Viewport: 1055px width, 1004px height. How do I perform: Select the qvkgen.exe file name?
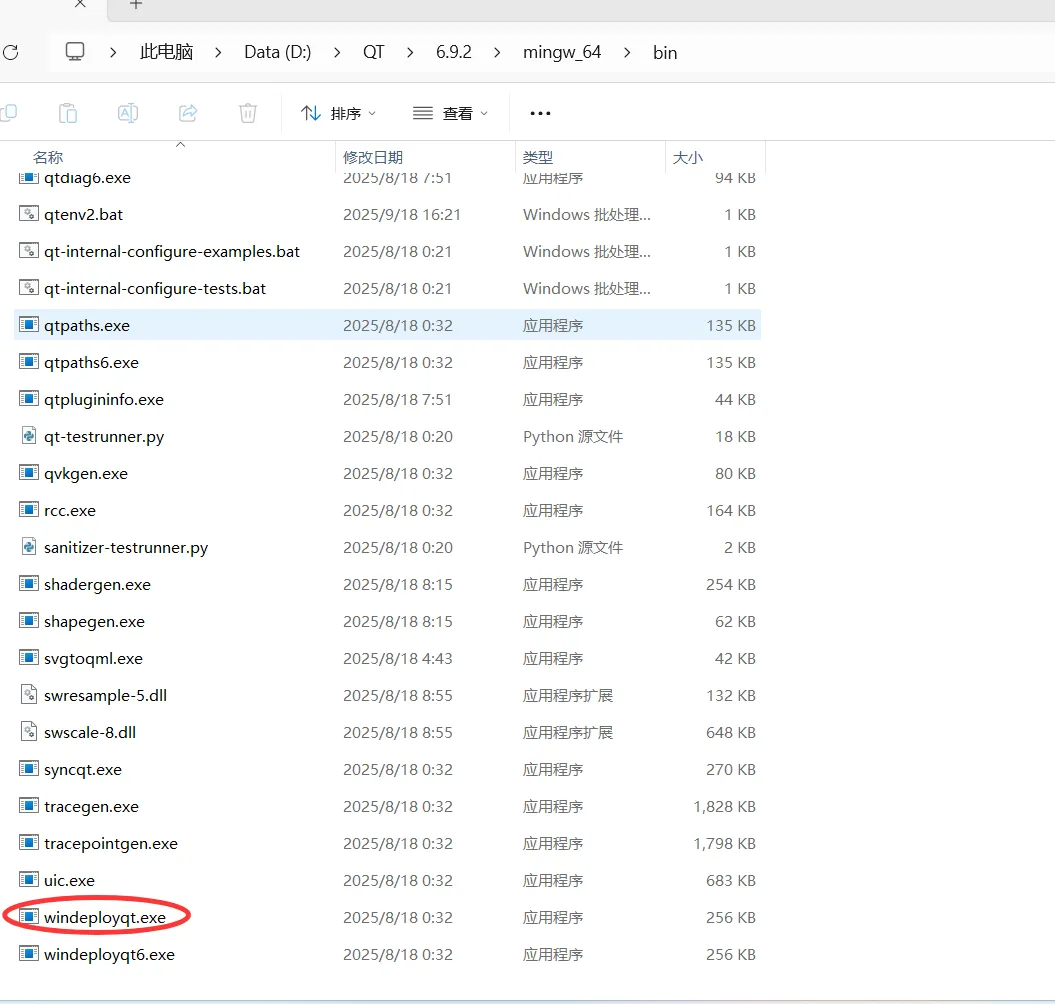[x=85, y=474]
